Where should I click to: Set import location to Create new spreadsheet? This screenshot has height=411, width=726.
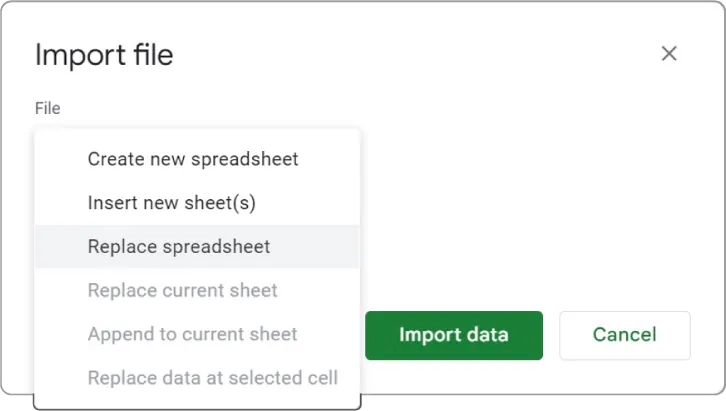tap(193, 159)
